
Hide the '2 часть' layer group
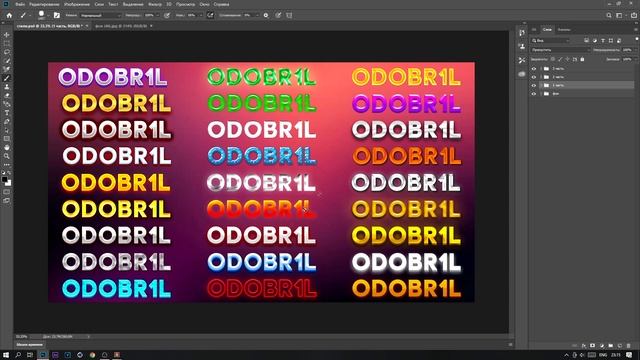(x=533, y=77)
